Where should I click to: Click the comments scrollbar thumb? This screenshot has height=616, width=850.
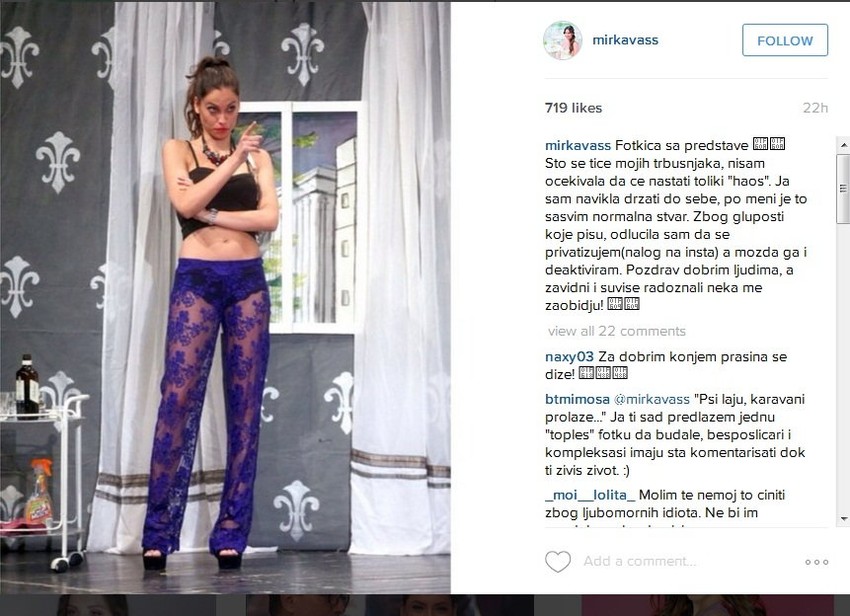843,189
